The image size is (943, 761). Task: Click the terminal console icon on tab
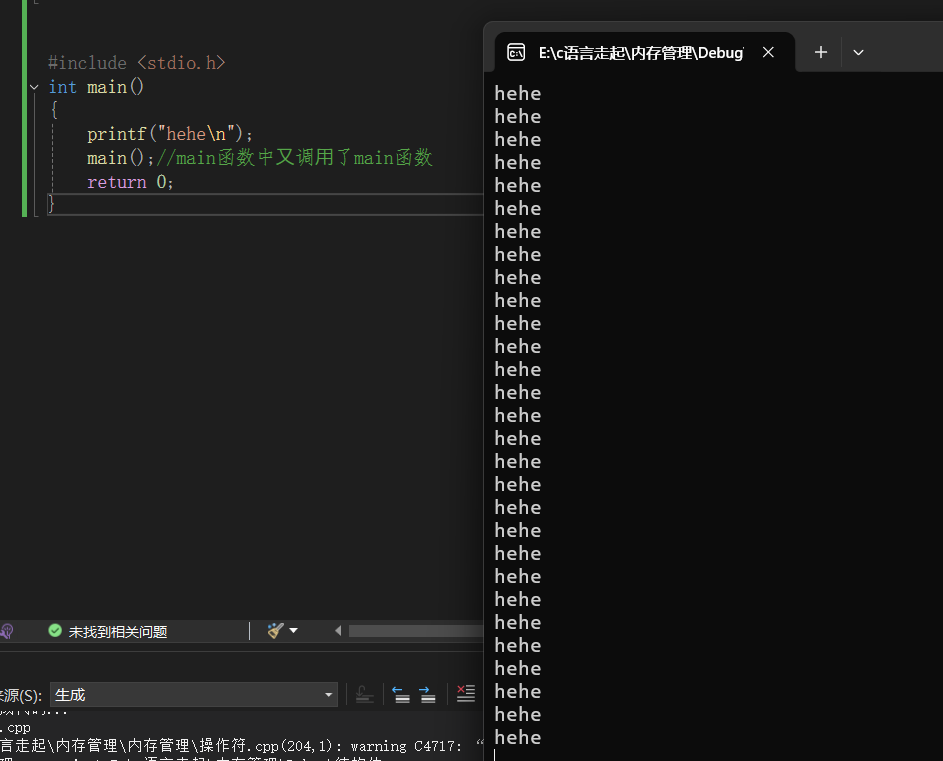click(x=516, y=52)
